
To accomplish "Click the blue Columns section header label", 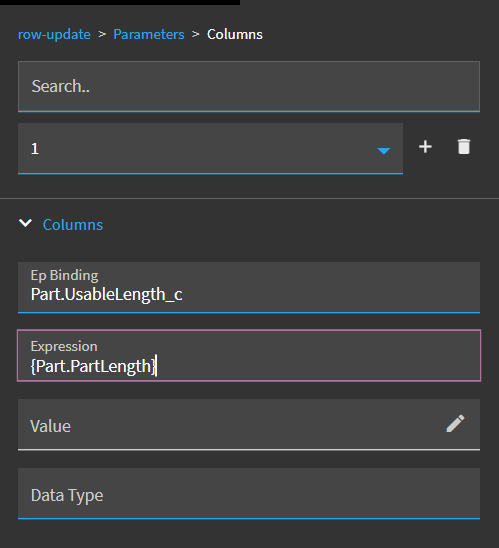I will pos(73,224).
